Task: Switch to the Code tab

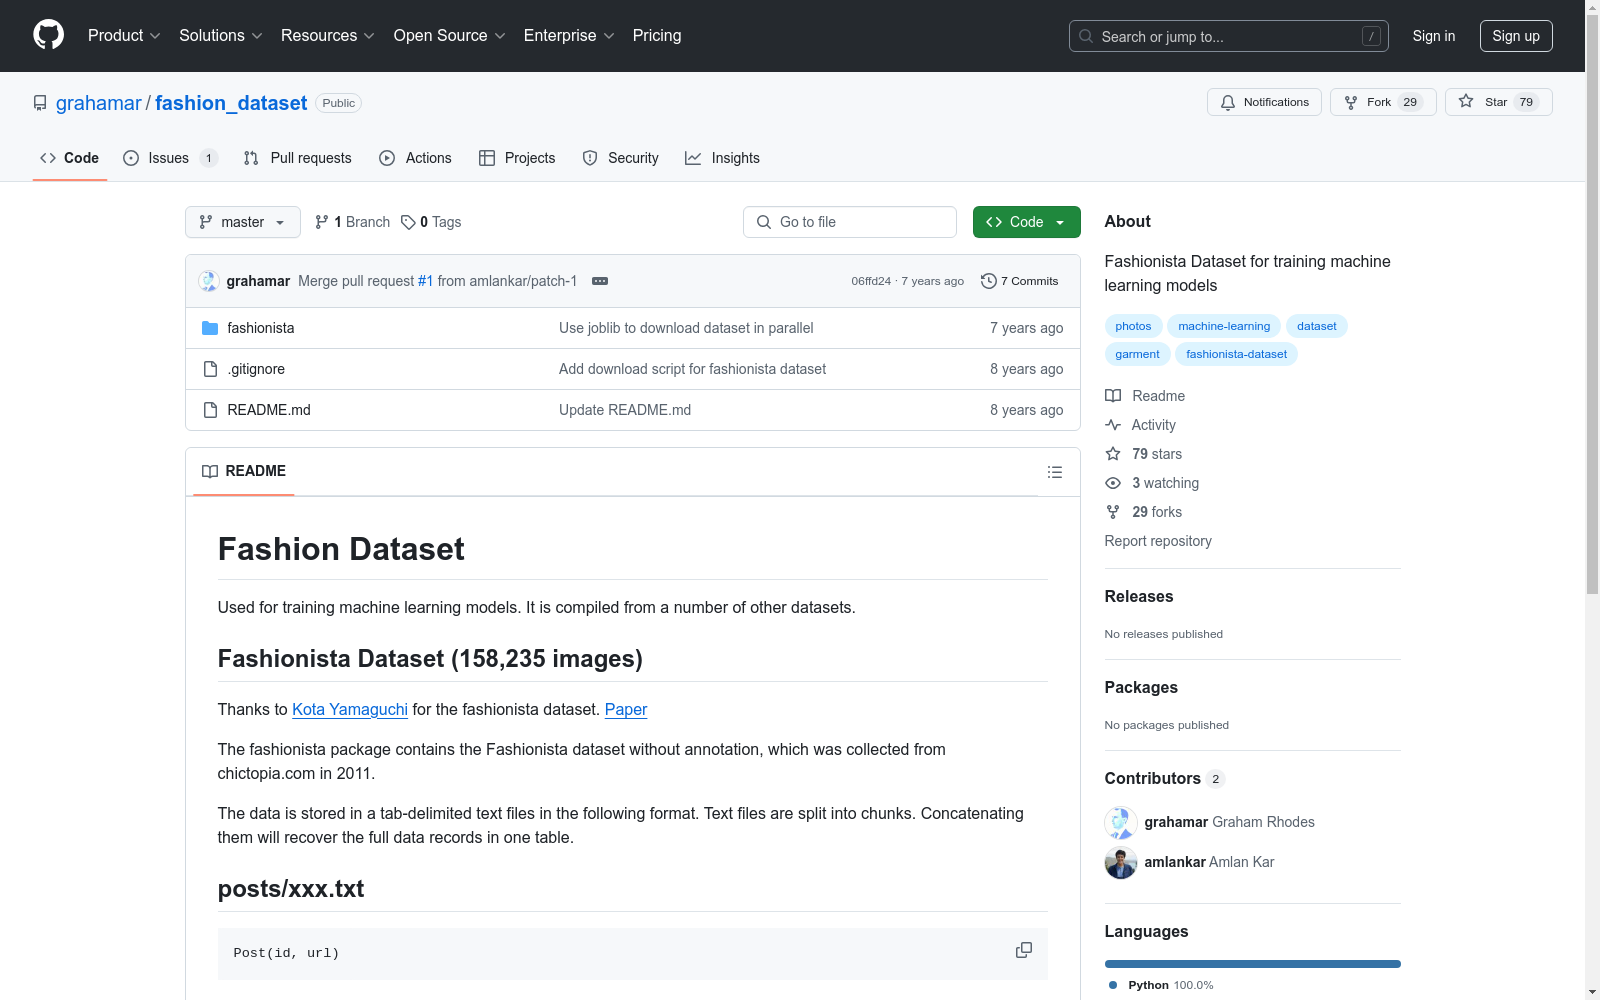Action: click(x=70, y=158)
